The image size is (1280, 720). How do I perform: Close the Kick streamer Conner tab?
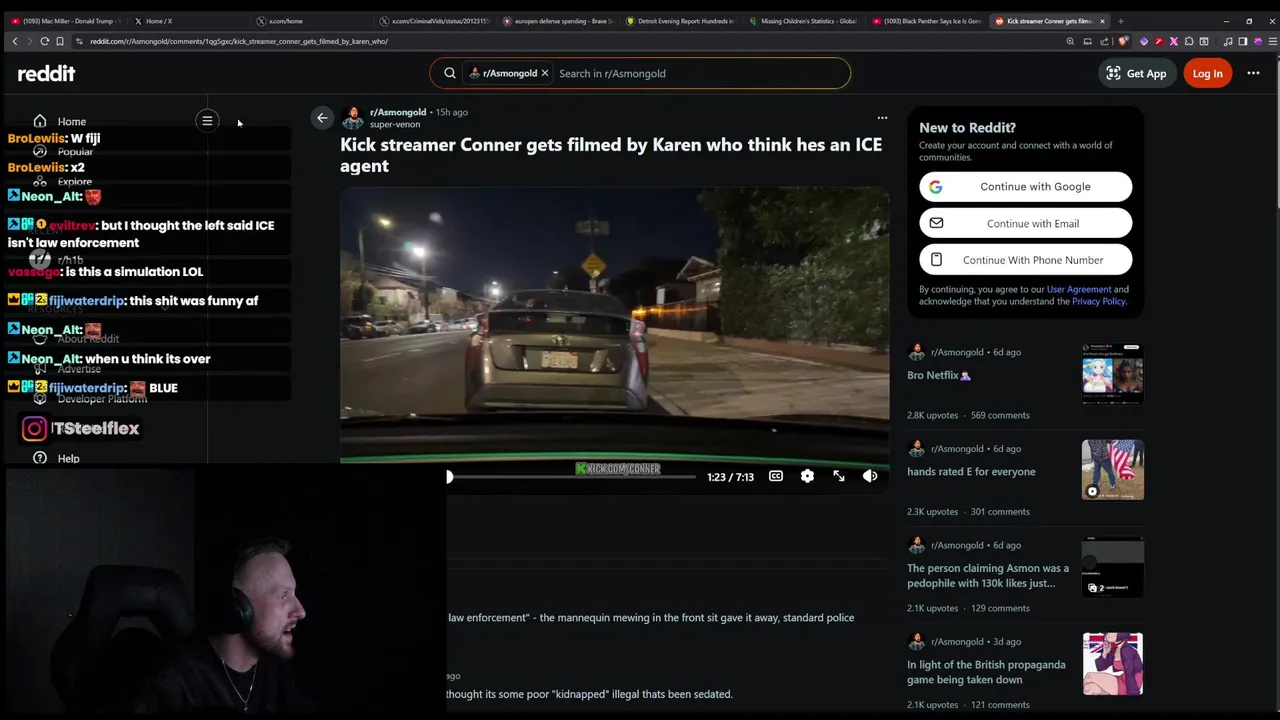click(x=1103, y=21)
